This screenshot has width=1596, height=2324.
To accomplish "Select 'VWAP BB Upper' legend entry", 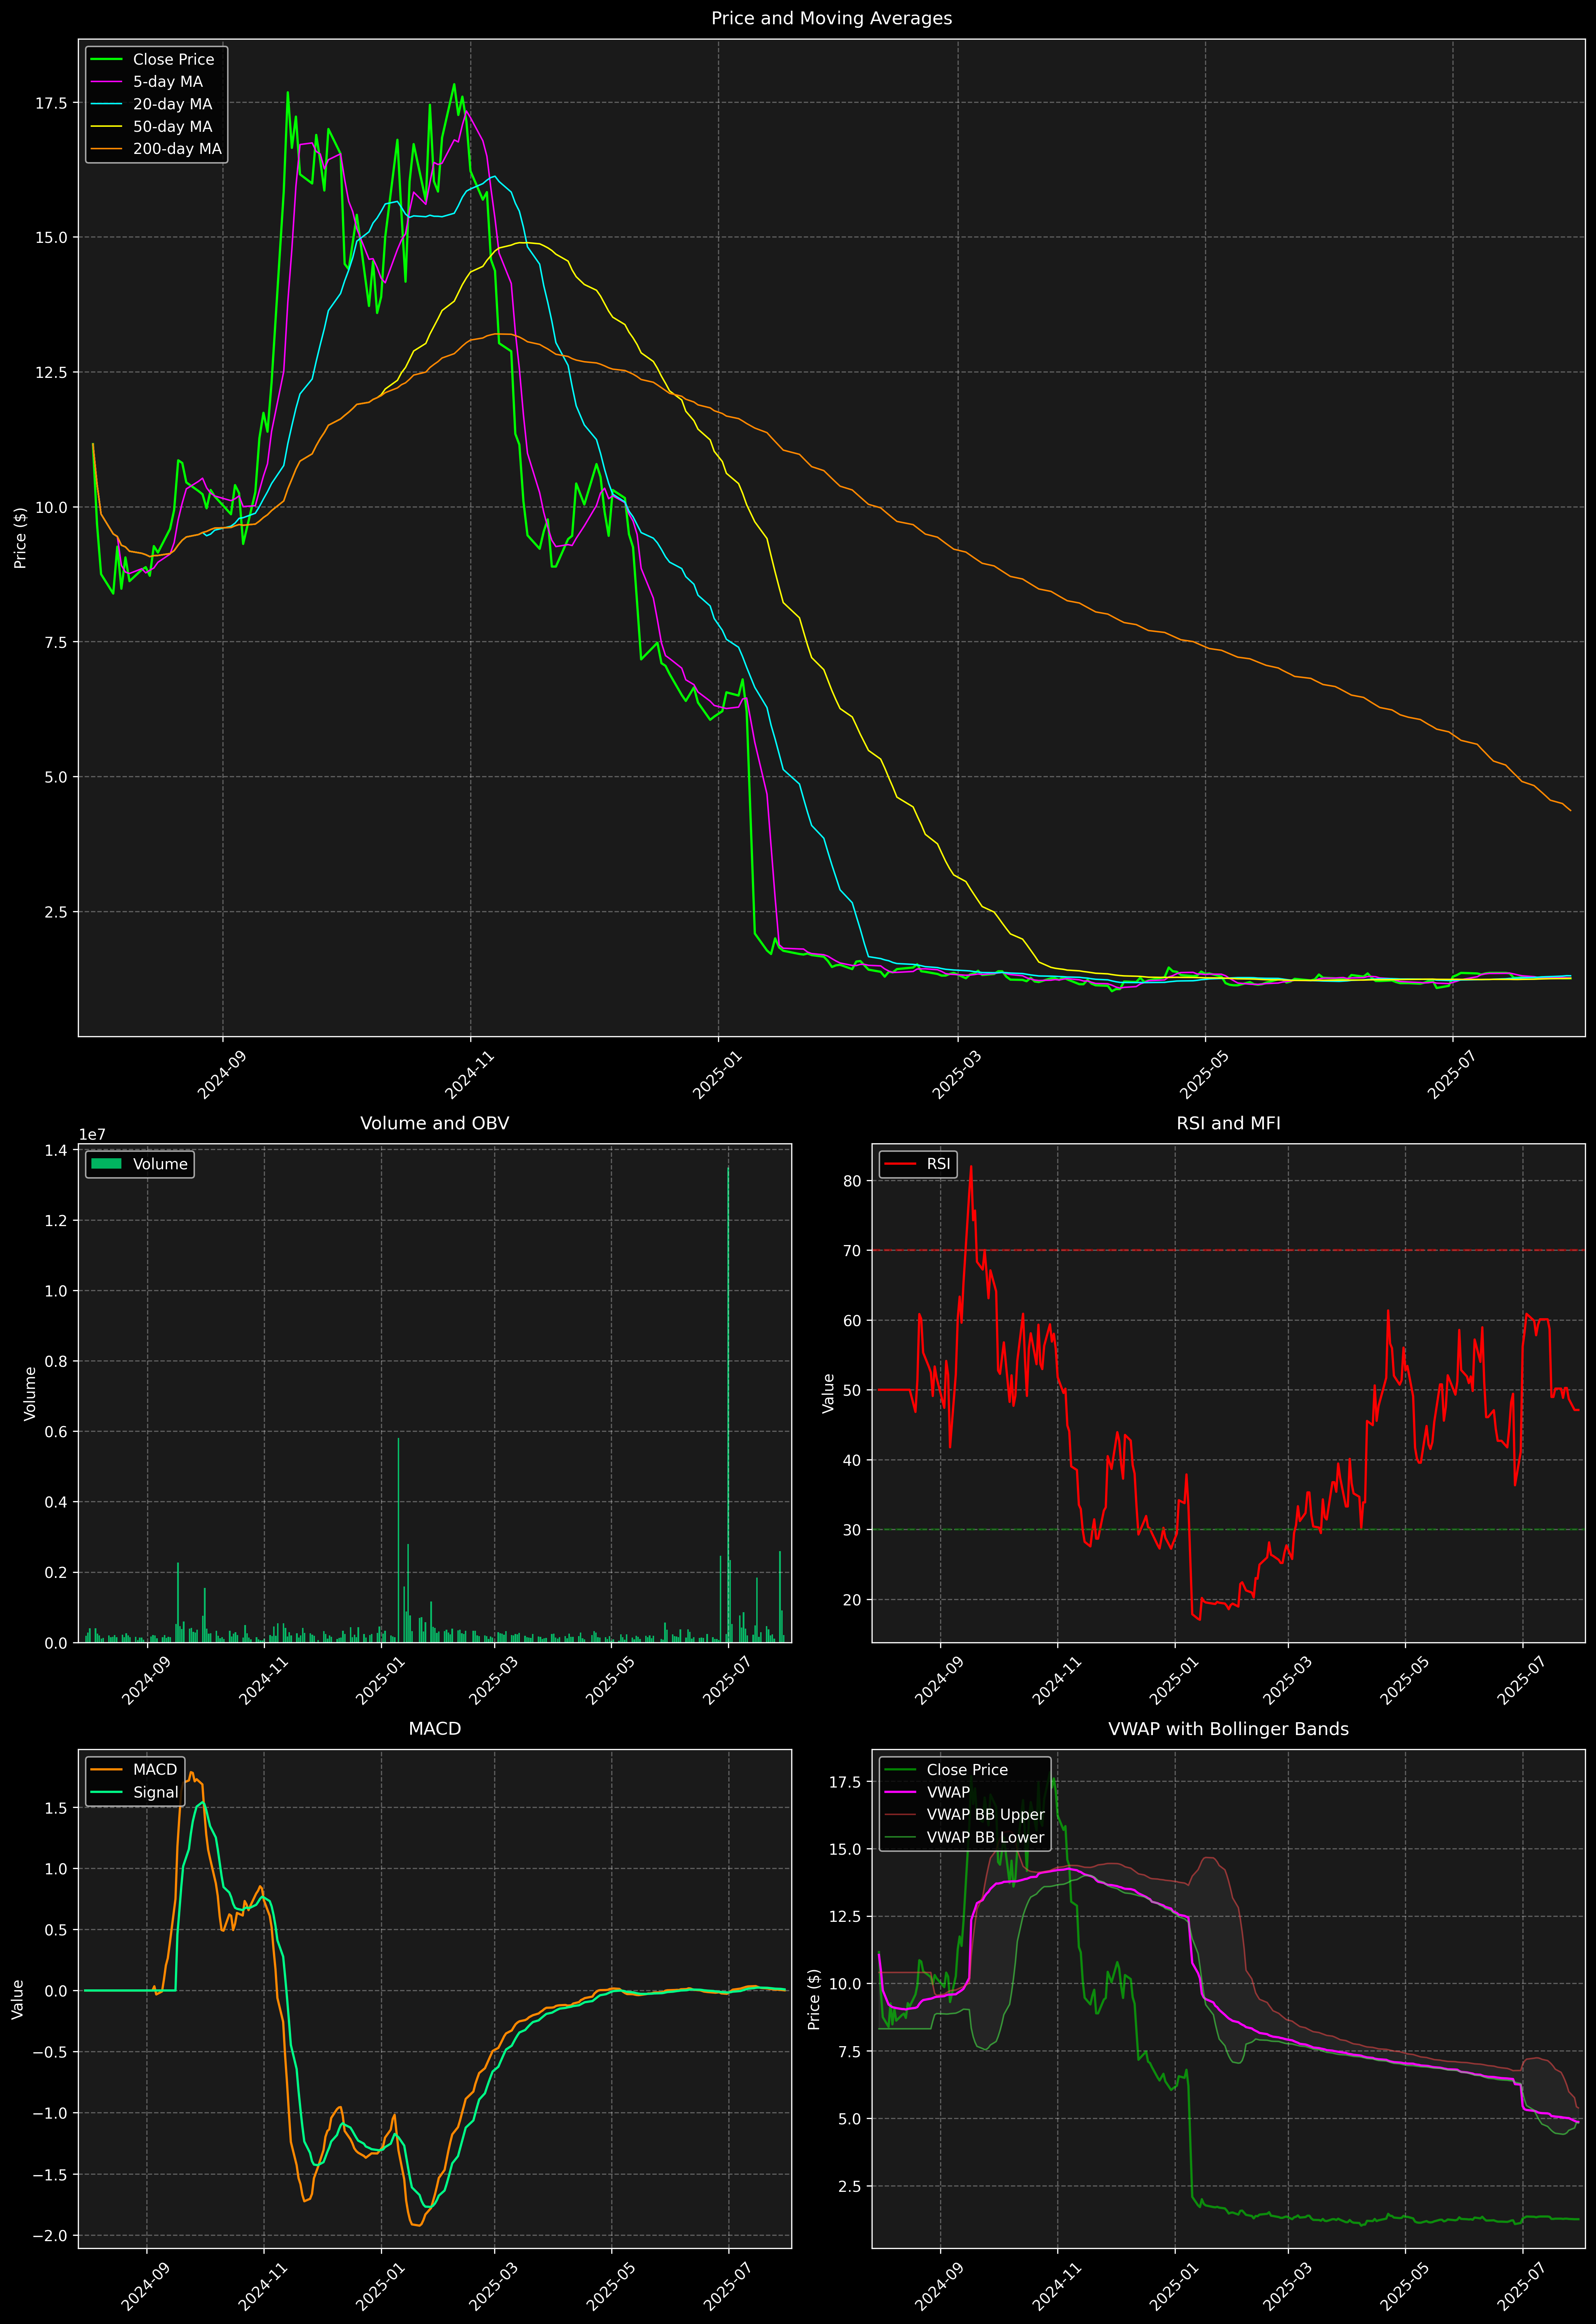I will [x=985, y=1815].
